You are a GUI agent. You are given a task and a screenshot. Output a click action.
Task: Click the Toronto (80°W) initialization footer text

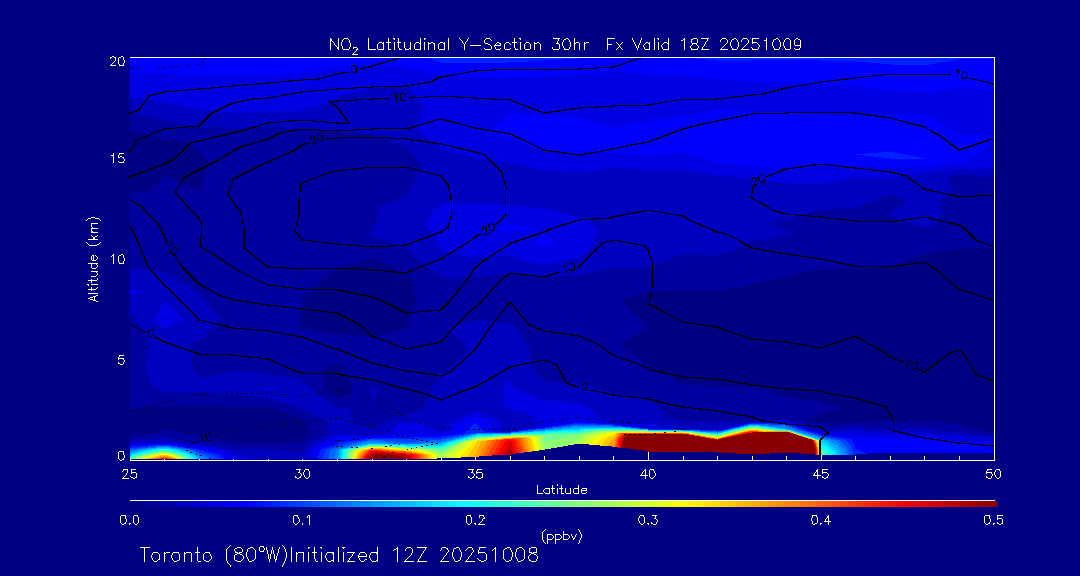[339, 555]
